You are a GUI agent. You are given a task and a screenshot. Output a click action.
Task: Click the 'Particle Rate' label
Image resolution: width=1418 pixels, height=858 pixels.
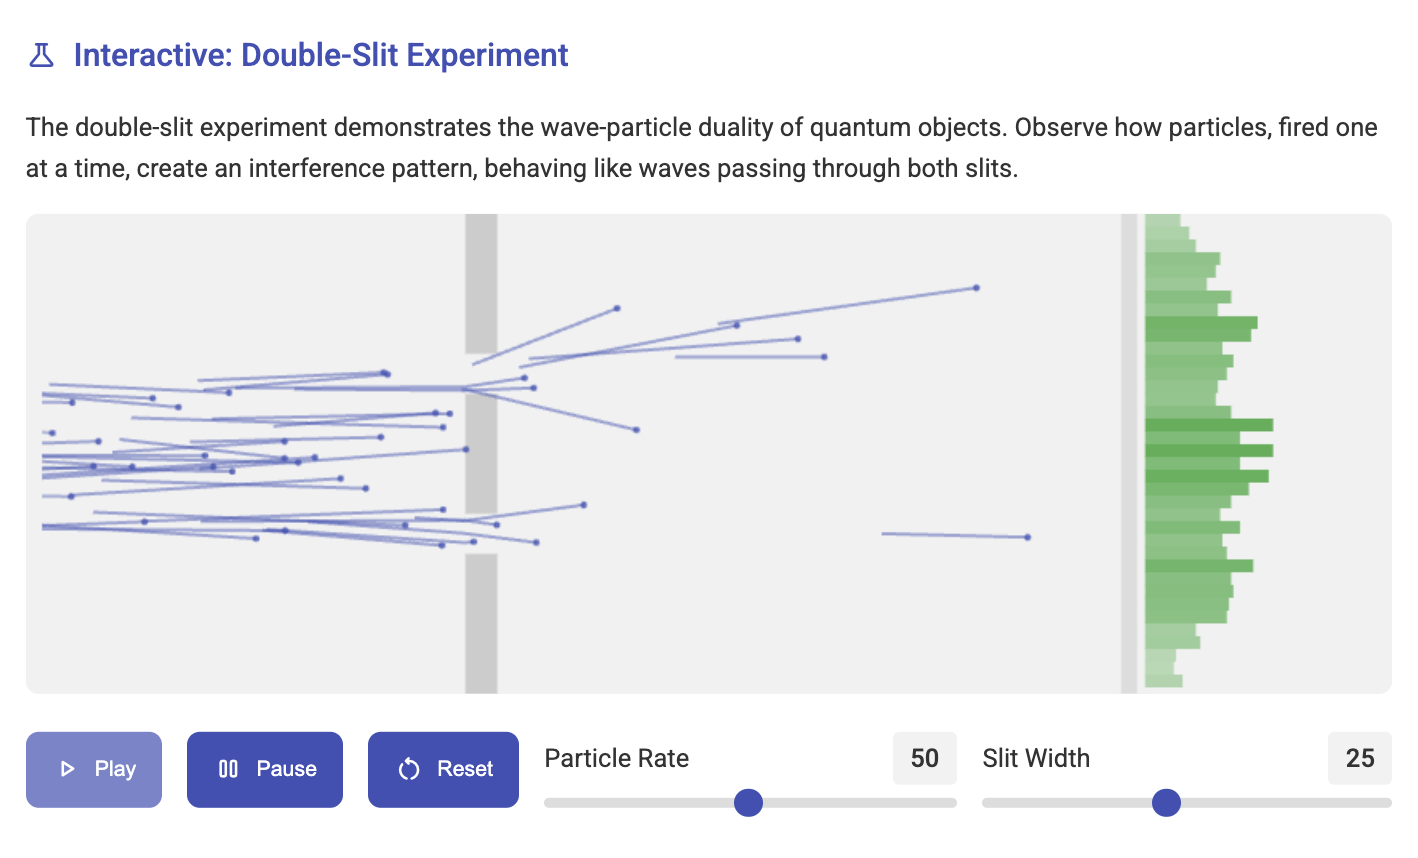coord(616,758)
